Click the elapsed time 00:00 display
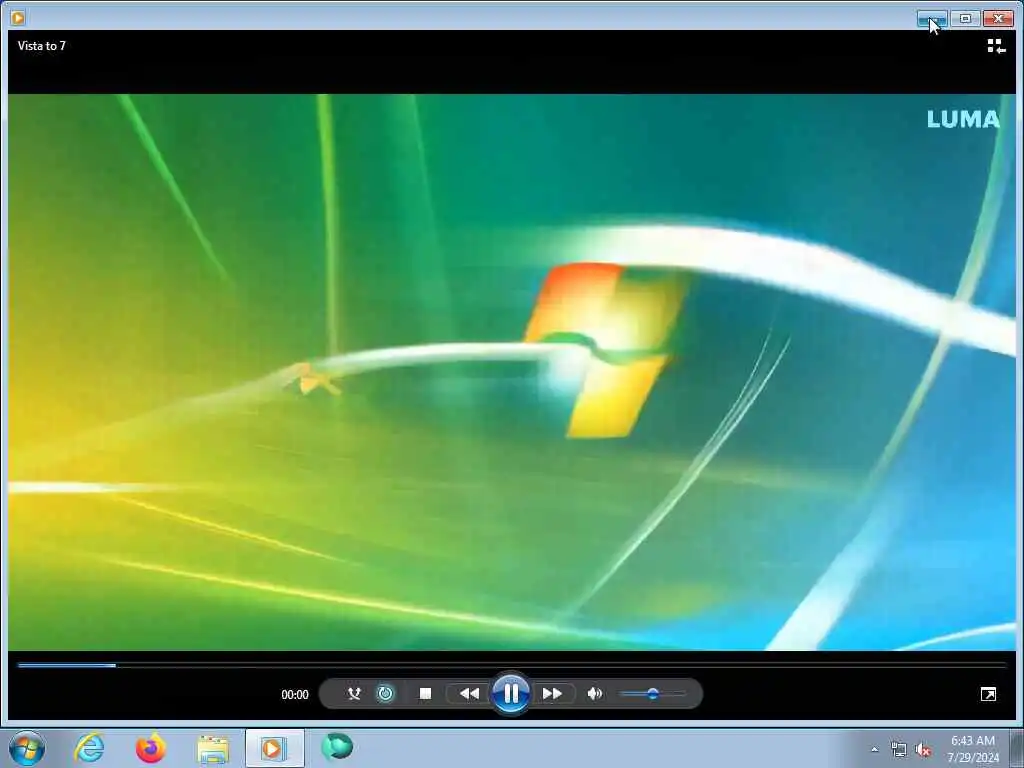1024x768 pixels. 295,695
